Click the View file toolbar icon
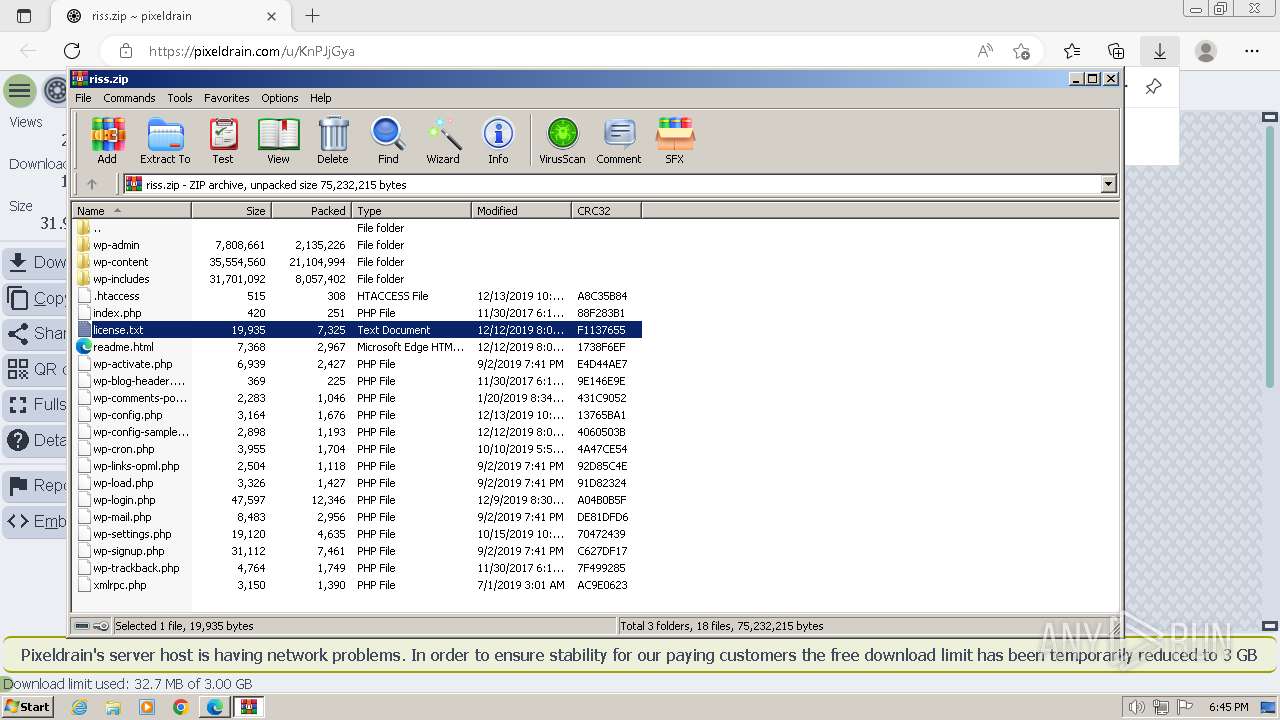This screenshot has width=1280, height=720. pyautogui.click(x=278, y=140)
